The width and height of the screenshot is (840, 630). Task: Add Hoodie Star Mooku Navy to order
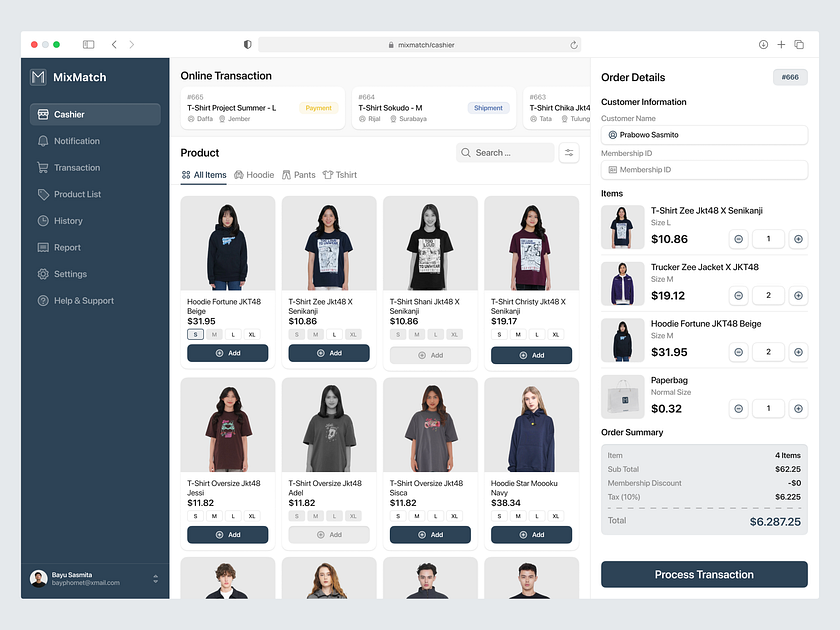click(x=531, y=535)
